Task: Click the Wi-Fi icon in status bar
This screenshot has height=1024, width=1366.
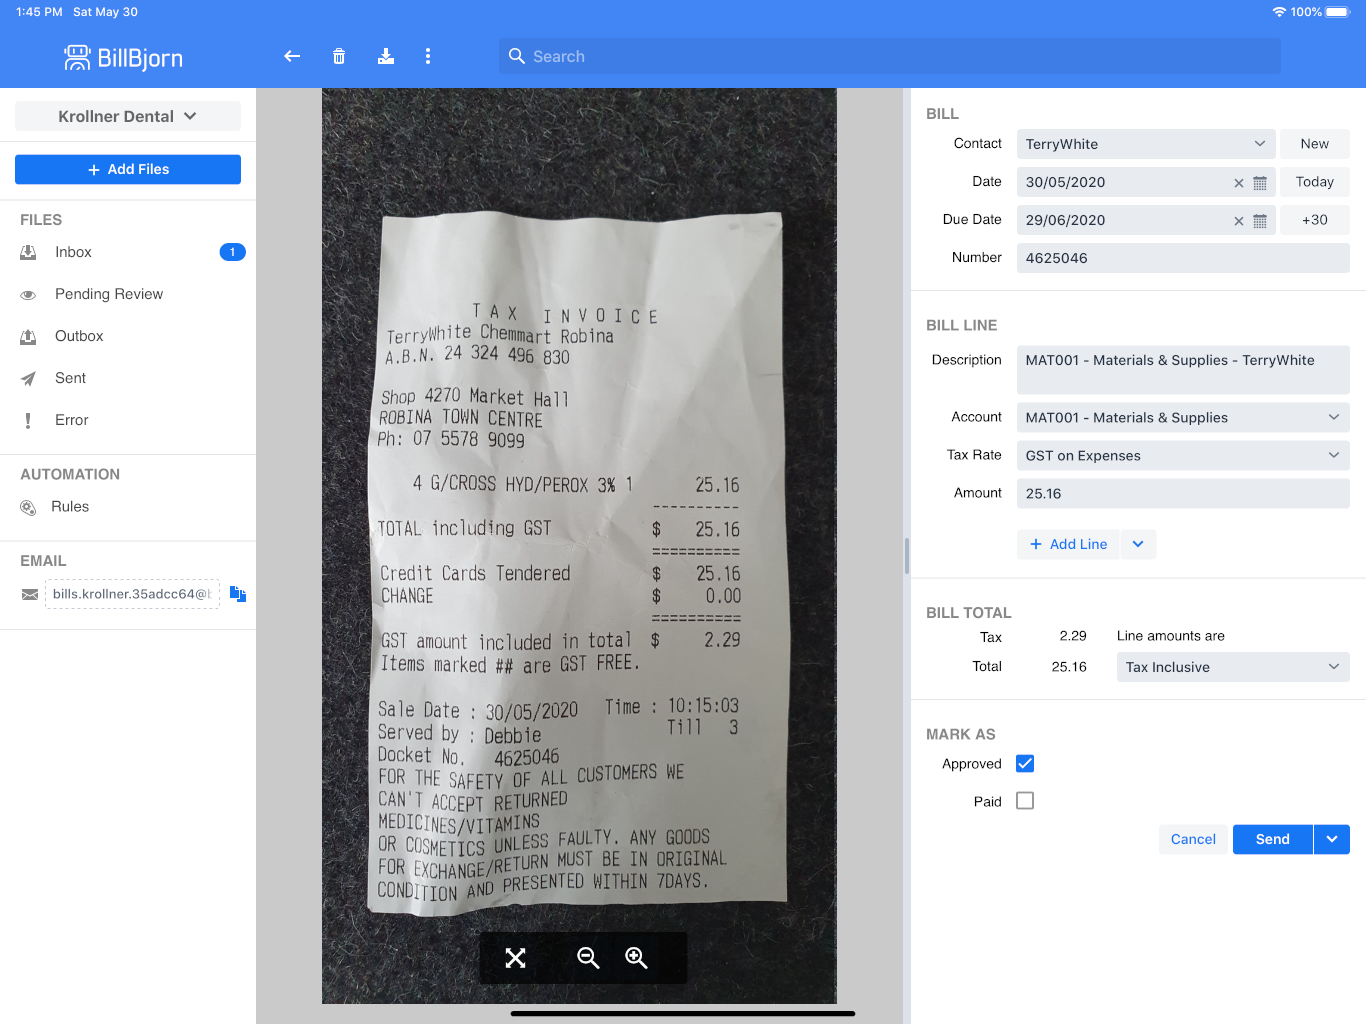Action: (1279, 12)
